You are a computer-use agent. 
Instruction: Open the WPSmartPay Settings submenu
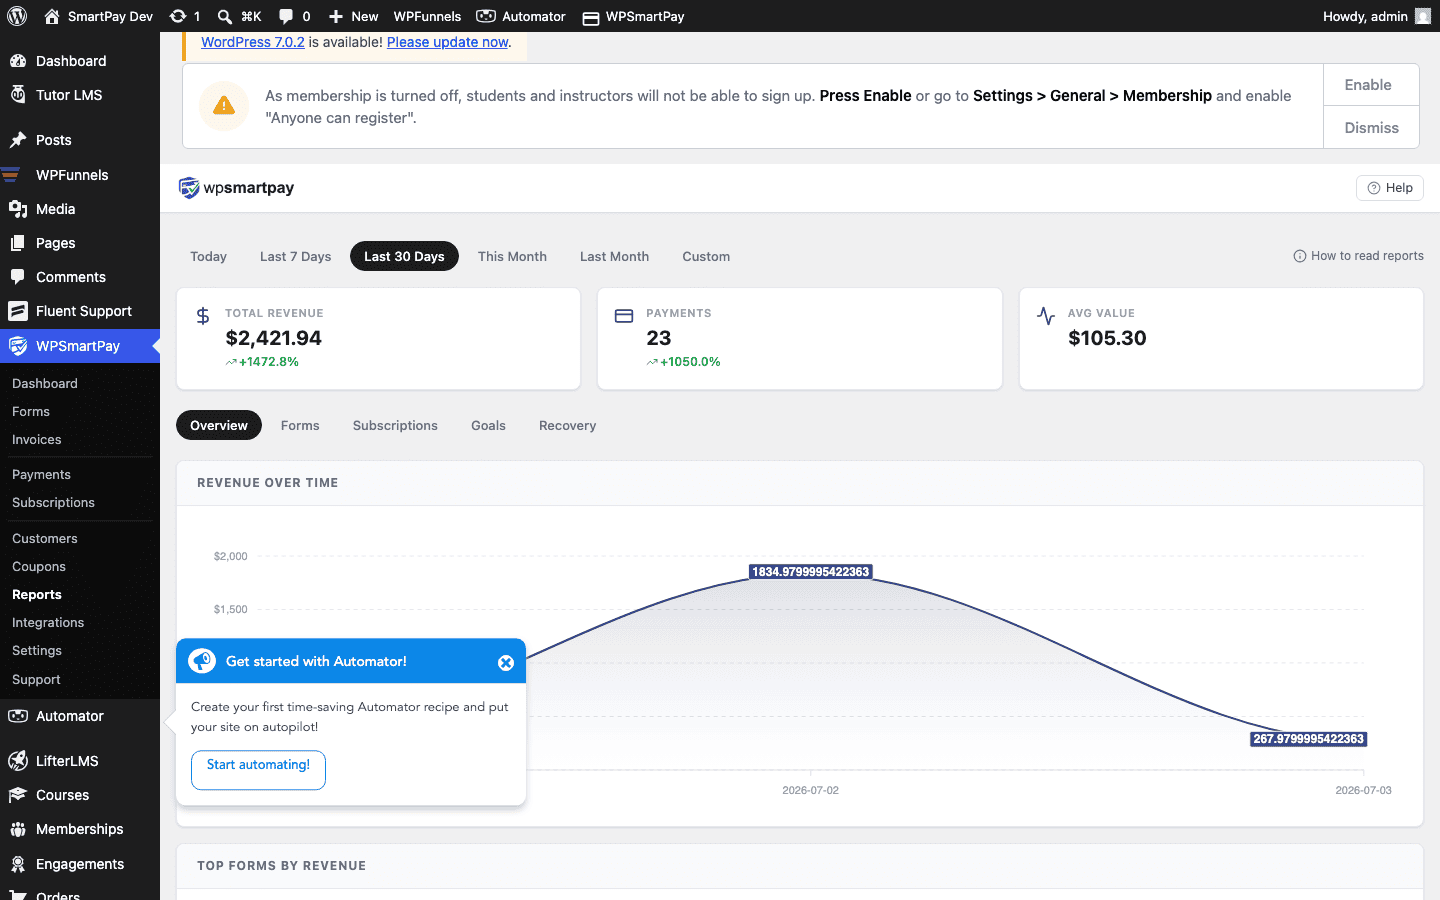37,650
